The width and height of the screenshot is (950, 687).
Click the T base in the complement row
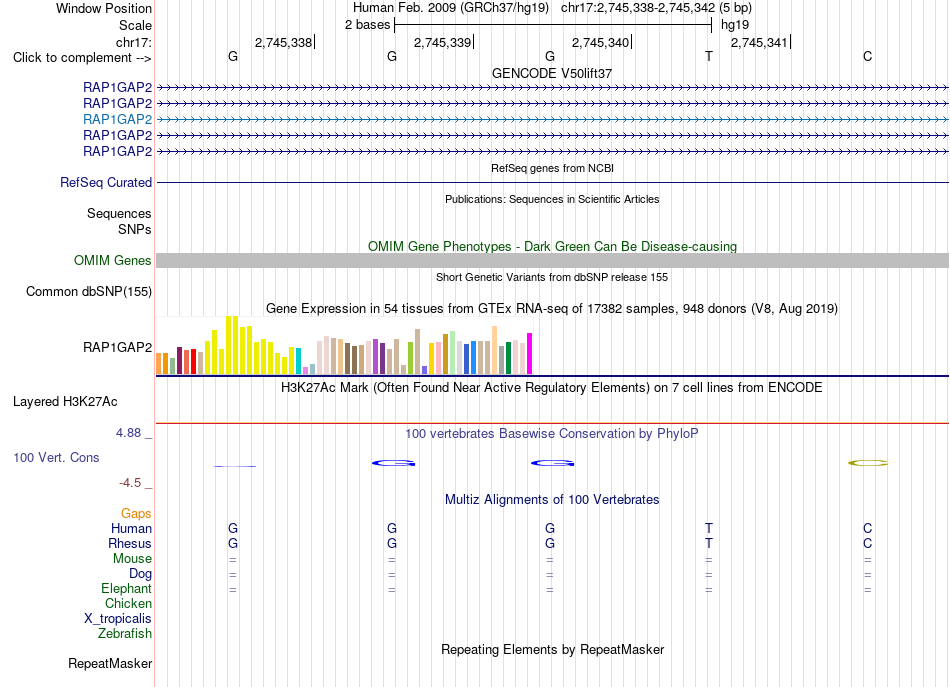click(x=709, y=56)
